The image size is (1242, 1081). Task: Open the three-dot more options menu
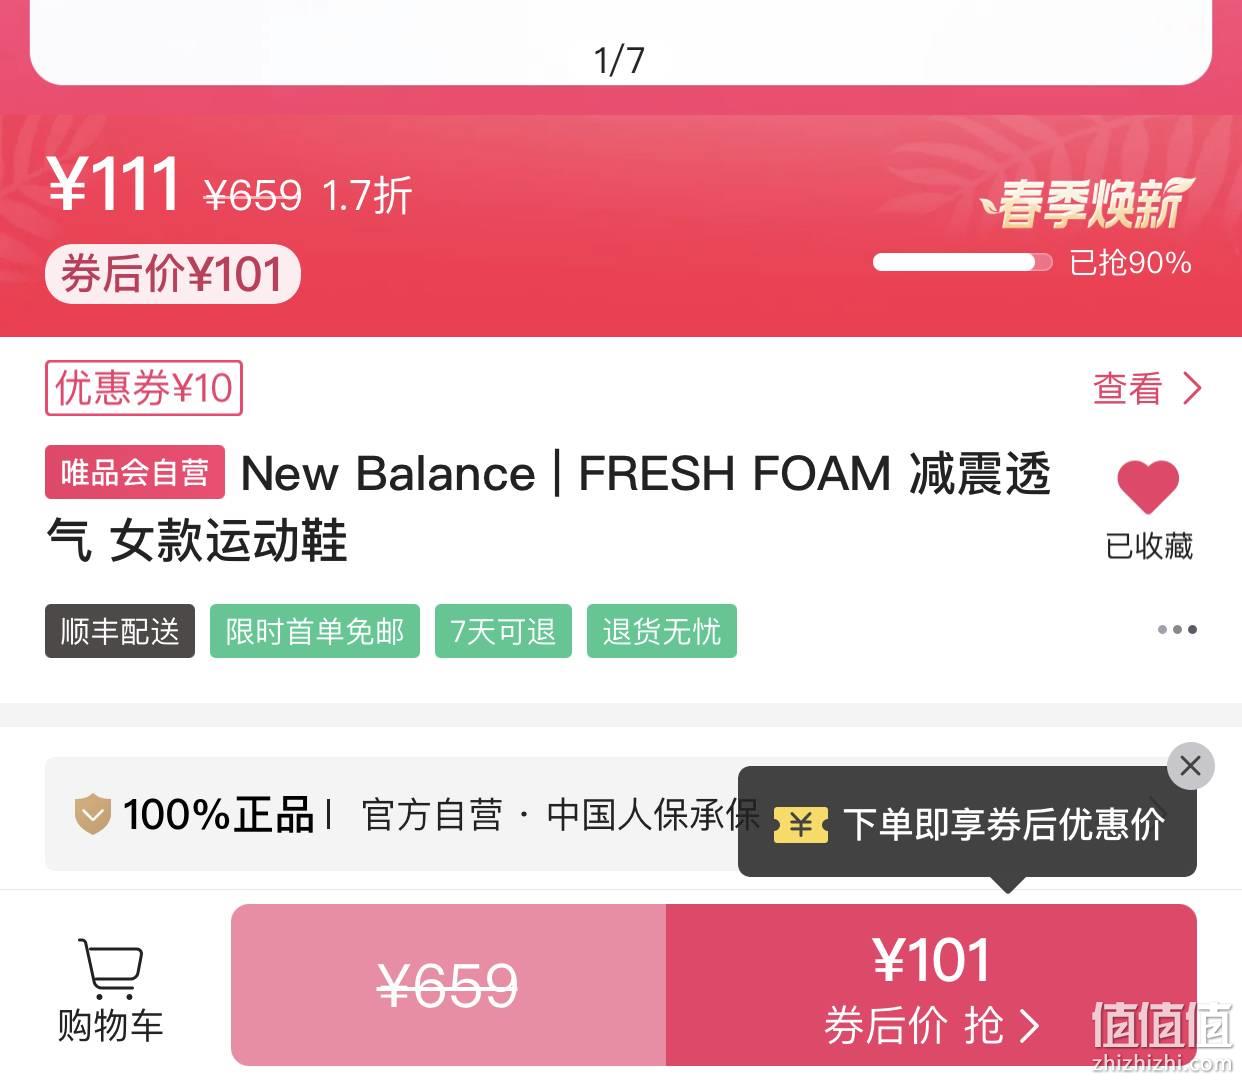pyautogui.click(x=1177, y=630)
